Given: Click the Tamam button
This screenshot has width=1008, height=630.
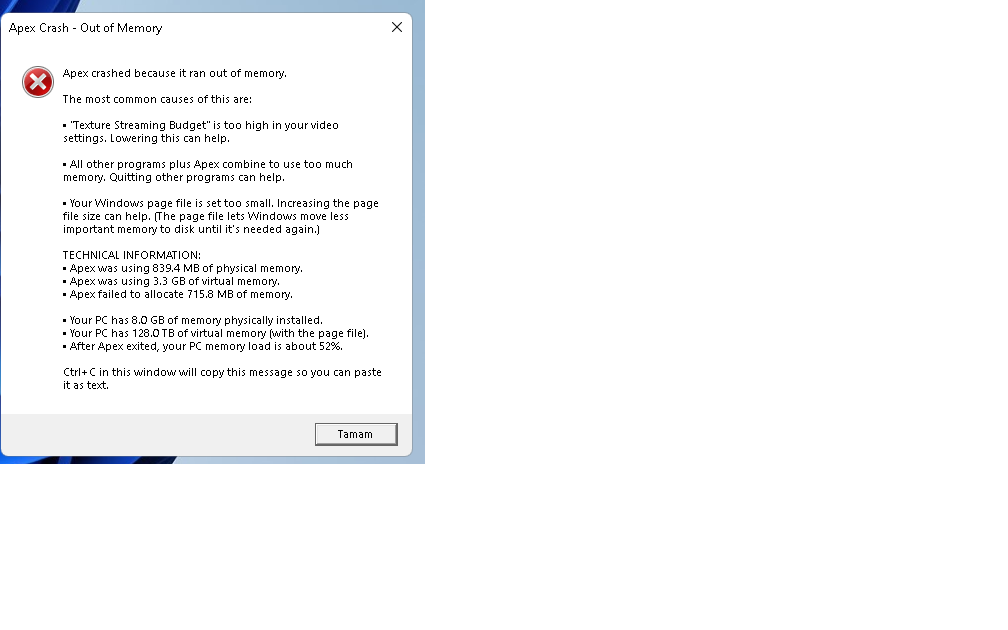Looking at the screenshot, I should [x=356, y=434].
